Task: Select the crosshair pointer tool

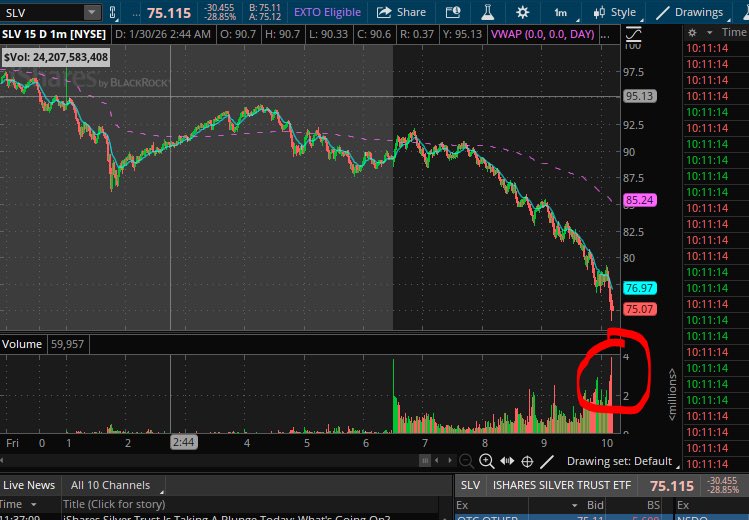Action: (527, 461)
